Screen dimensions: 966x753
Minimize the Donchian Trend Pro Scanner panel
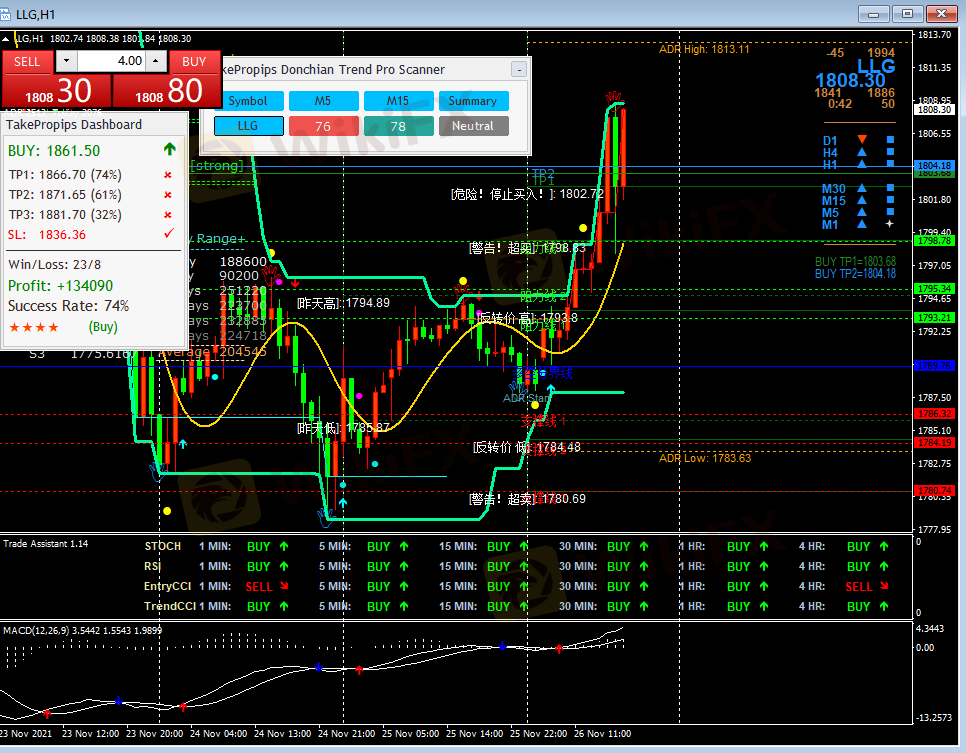tap(518, 70)
